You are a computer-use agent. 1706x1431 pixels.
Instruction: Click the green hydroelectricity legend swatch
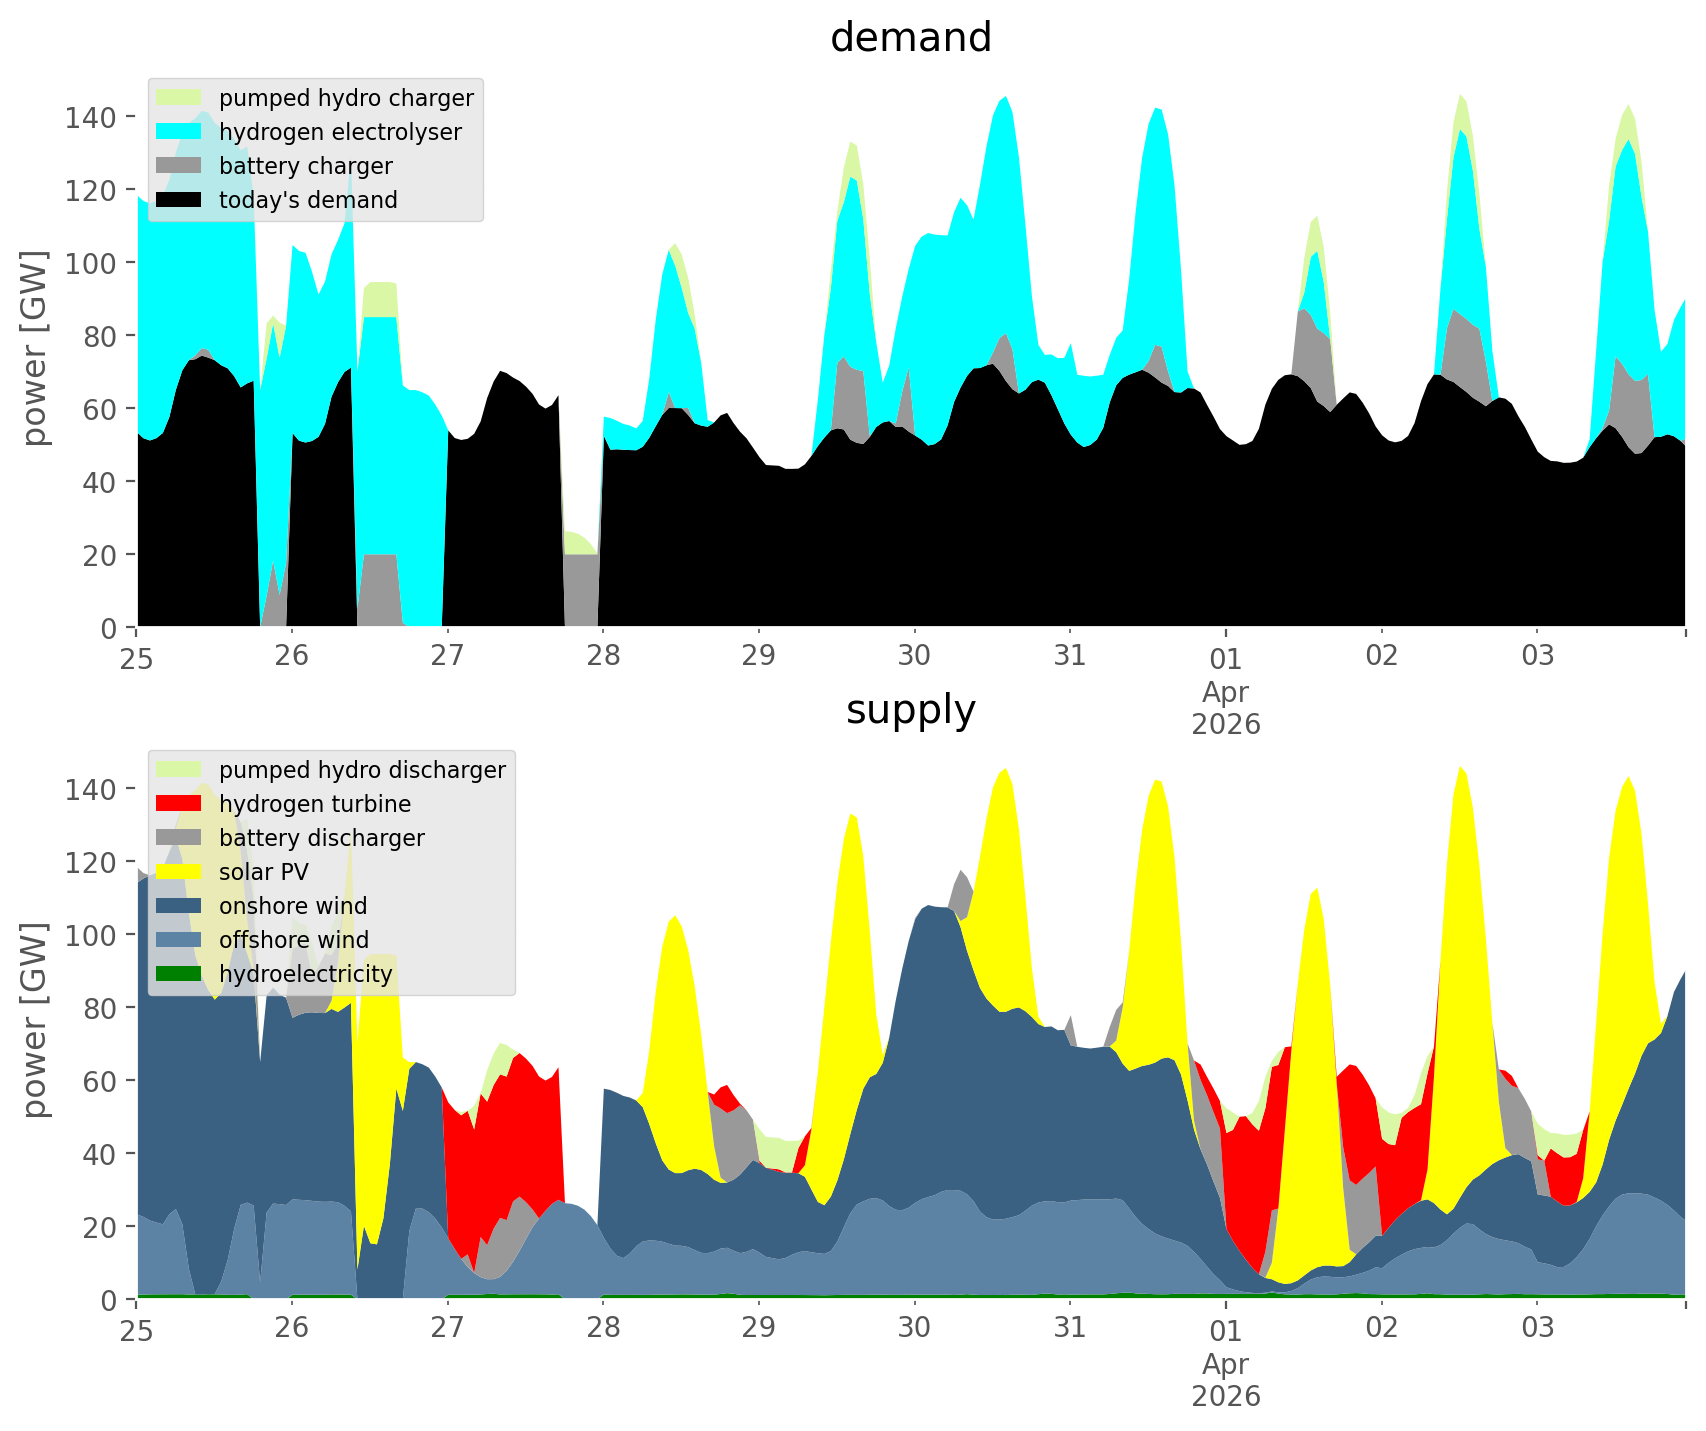[x=179, y=974]
